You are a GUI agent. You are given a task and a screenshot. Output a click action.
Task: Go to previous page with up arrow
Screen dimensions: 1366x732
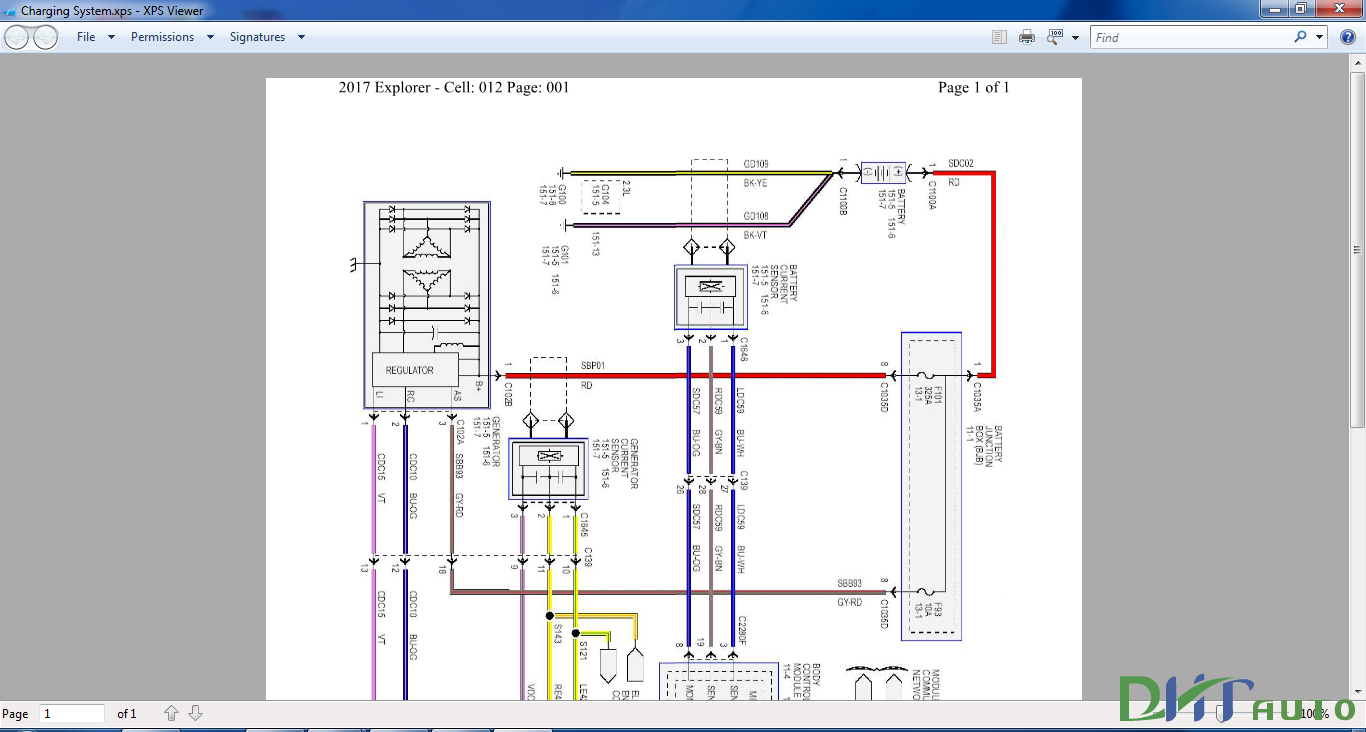pos(171,713)
